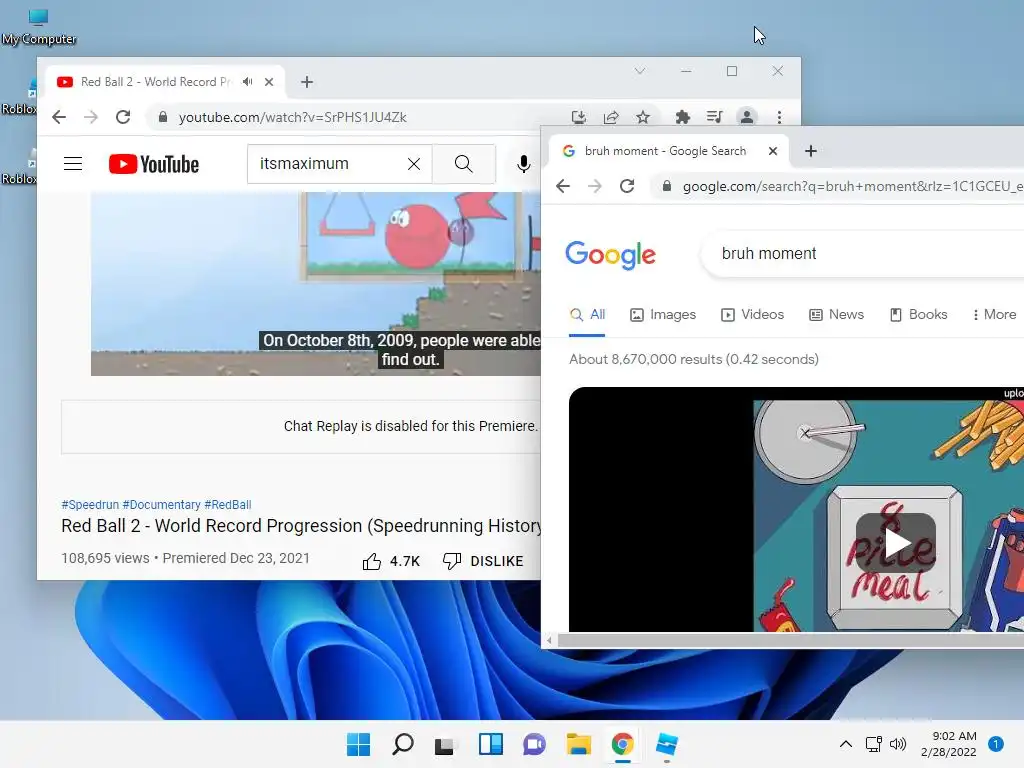
Task: Click the DISLIKE button
Action: click(483, 561)
